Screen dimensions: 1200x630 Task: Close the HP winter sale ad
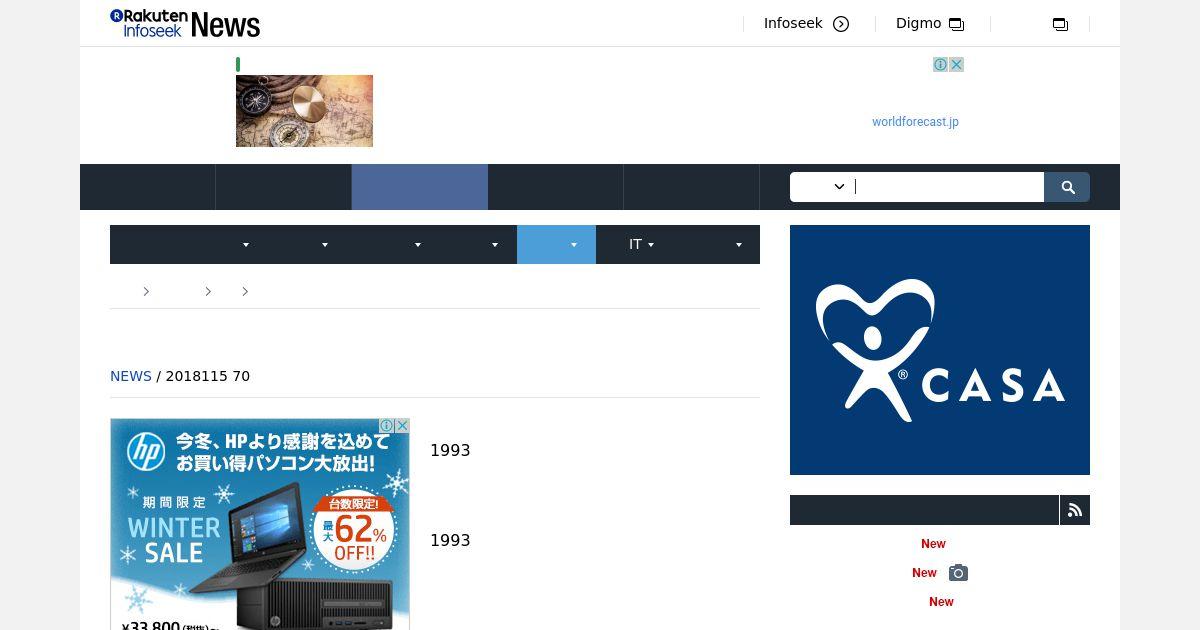tap(402, 426)
